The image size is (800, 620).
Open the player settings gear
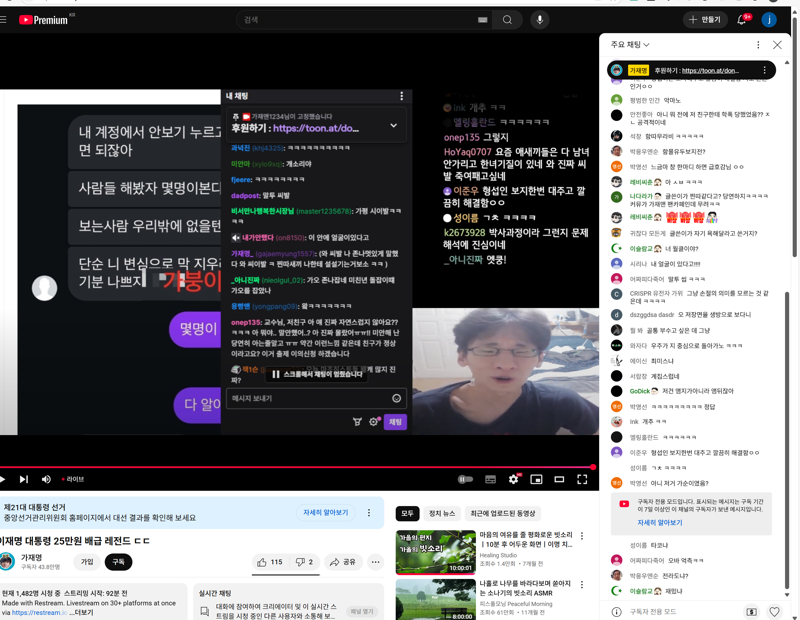pos(514,479)
